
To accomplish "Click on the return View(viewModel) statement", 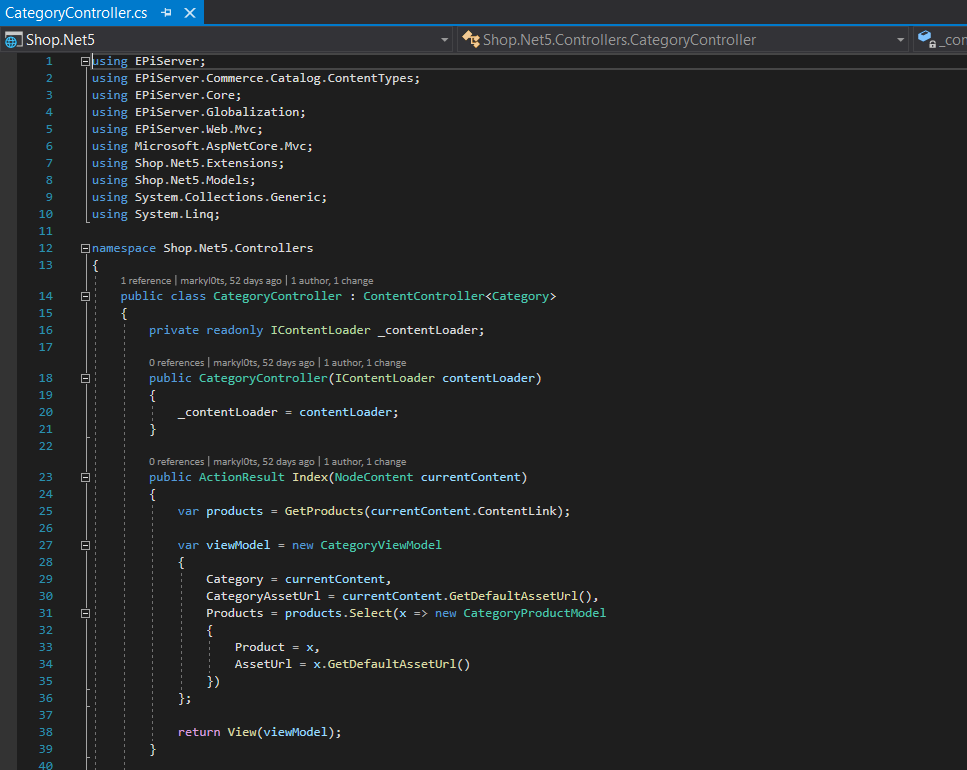I will click(259, 732).
